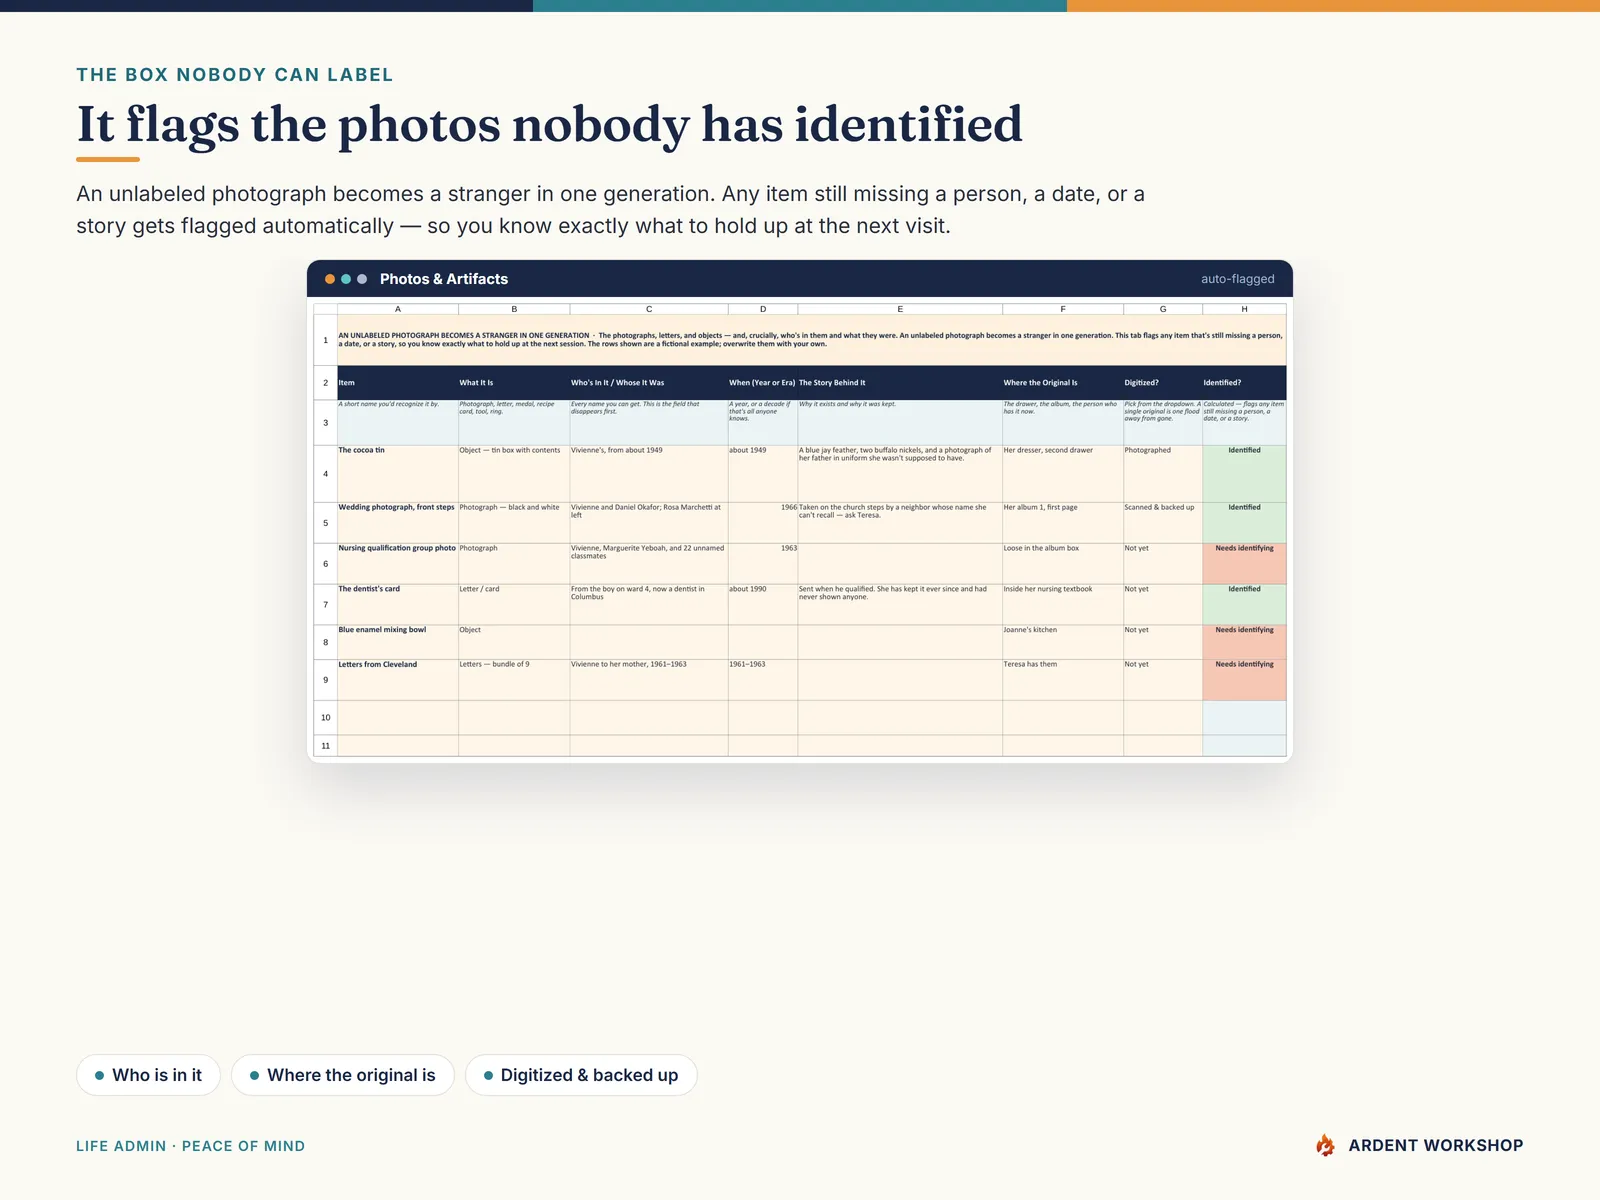Viewport: 1600px width, 1200px height.
Task: Click 'Letters — bundle of 9' cell
Action: [514, 680]
